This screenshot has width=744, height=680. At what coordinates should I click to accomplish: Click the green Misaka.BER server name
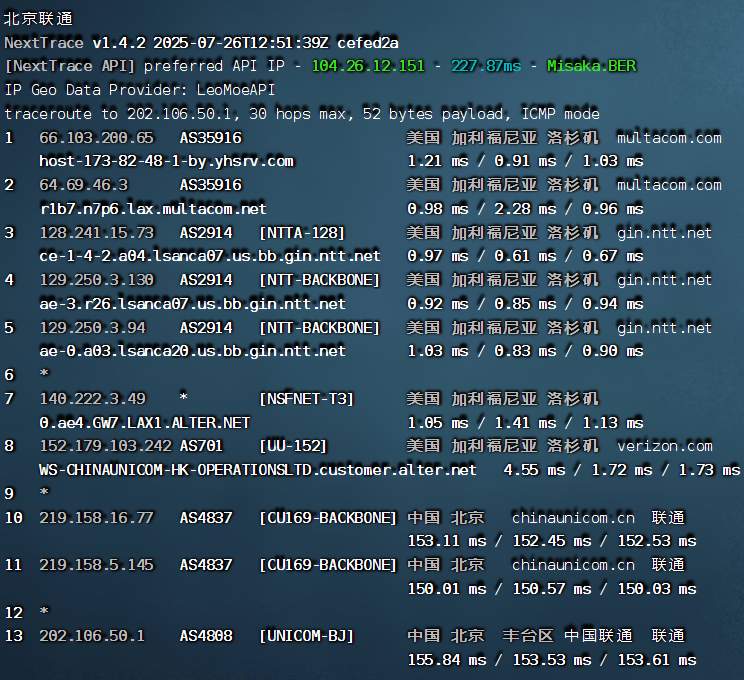(x=591, y=66)
